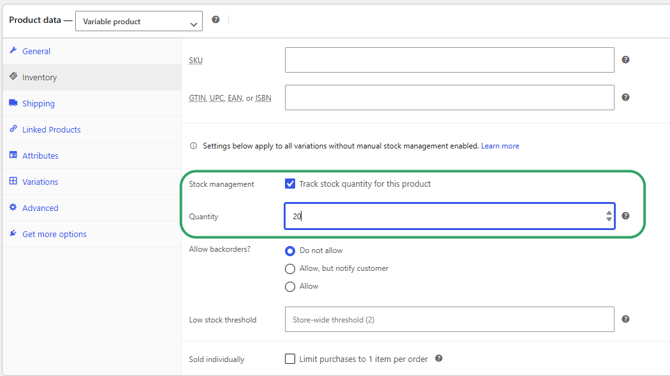Click the Attributes list icon

13,155
